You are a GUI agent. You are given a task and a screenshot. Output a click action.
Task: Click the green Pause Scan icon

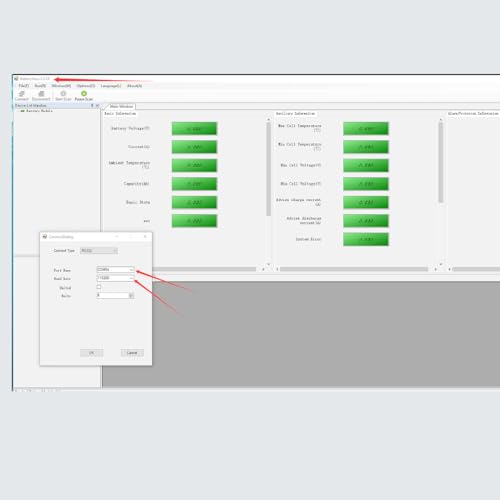(x=84, y=94)
